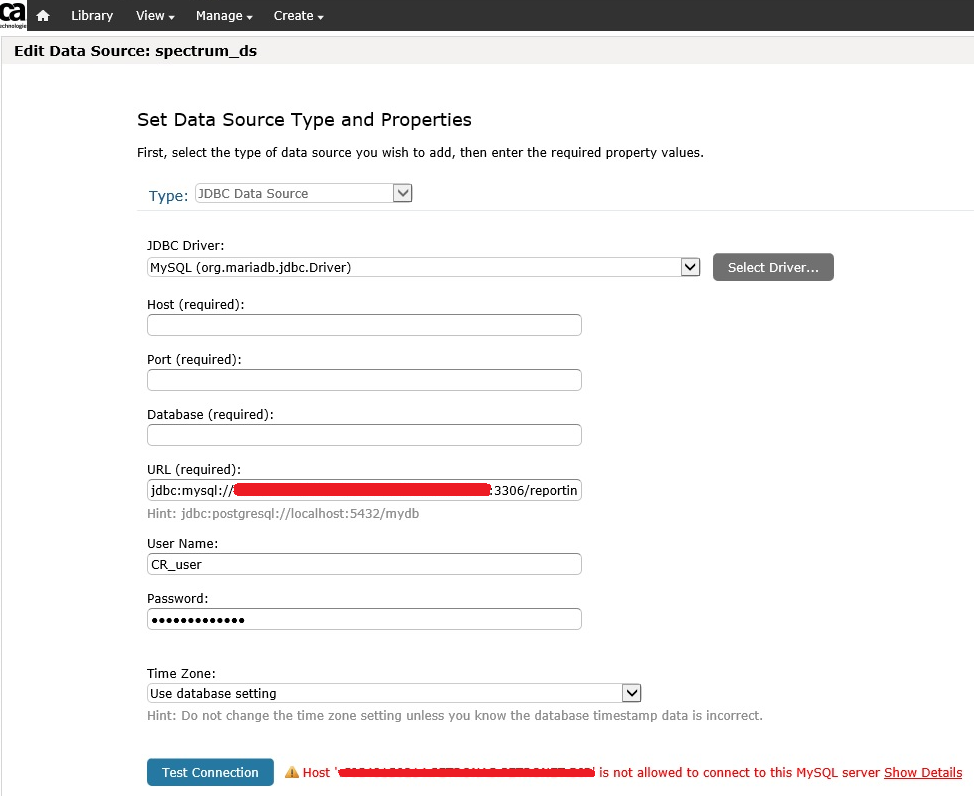Expand the Manage menu
This screenshot has width=974, height=796.
point(224,16)
